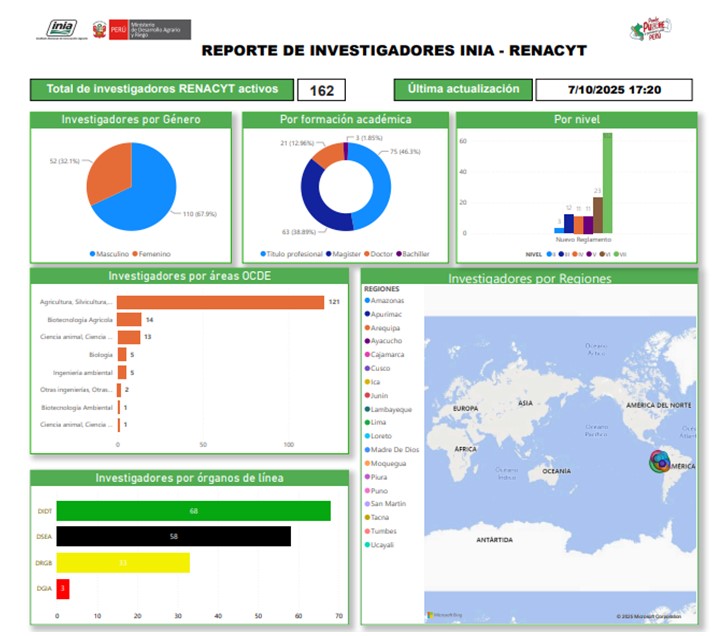
Task: Select the tallest green bar in Por nivel
Action: (x=606, y=182)
